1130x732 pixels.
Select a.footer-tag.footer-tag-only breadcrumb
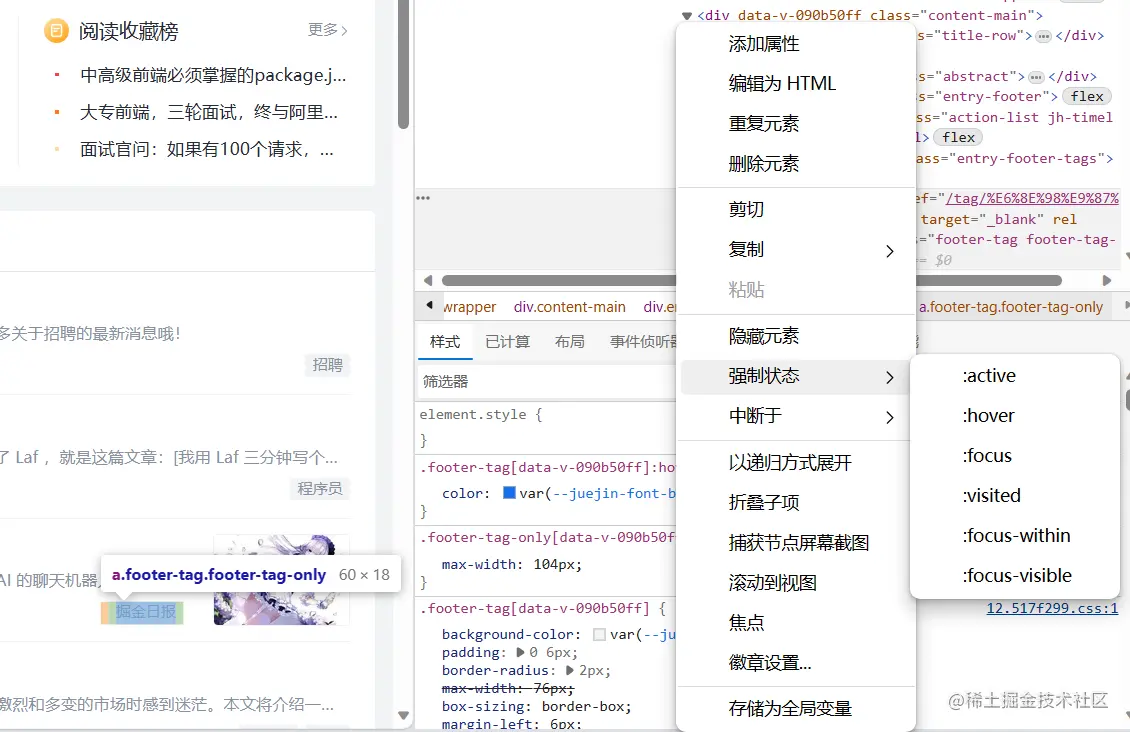click(x=1010, y=307)
